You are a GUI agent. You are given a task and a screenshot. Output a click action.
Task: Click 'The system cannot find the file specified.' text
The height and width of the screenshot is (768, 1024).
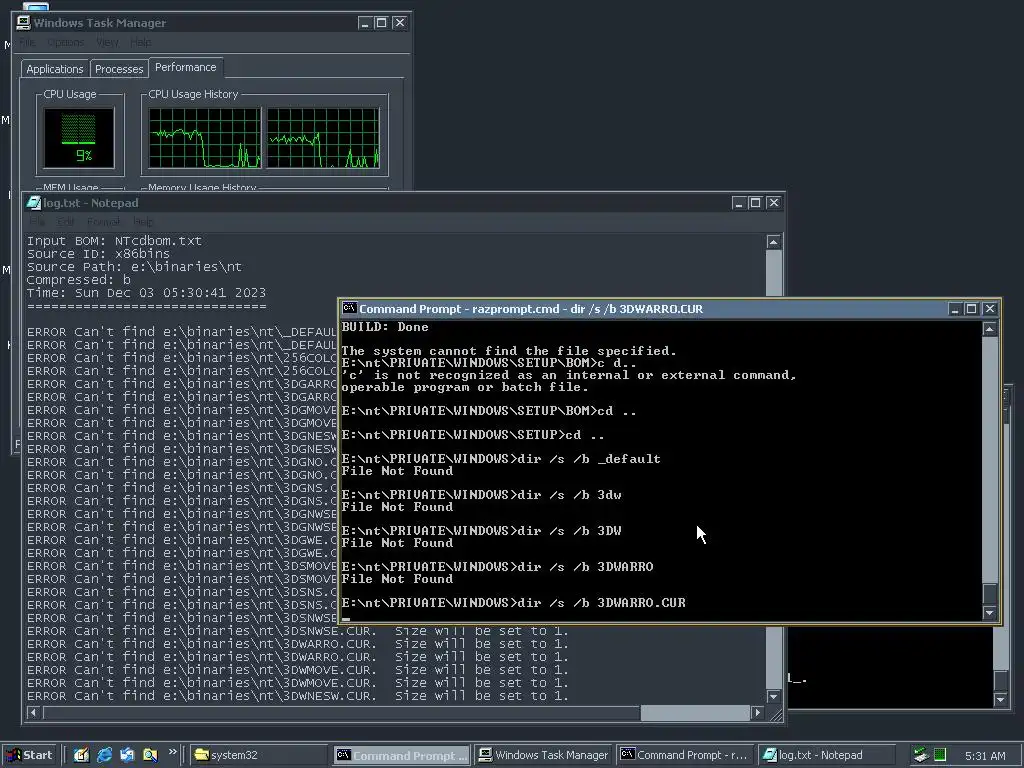[x=509, y=351]
